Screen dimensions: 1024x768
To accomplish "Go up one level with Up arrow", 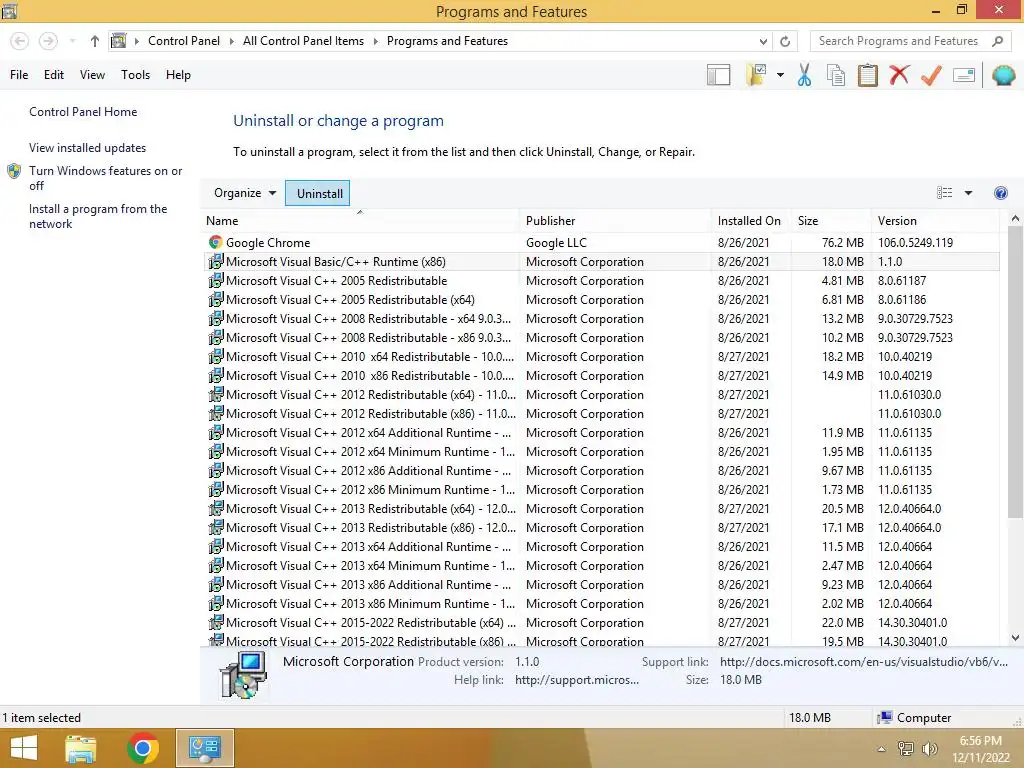I will (95, 41).
